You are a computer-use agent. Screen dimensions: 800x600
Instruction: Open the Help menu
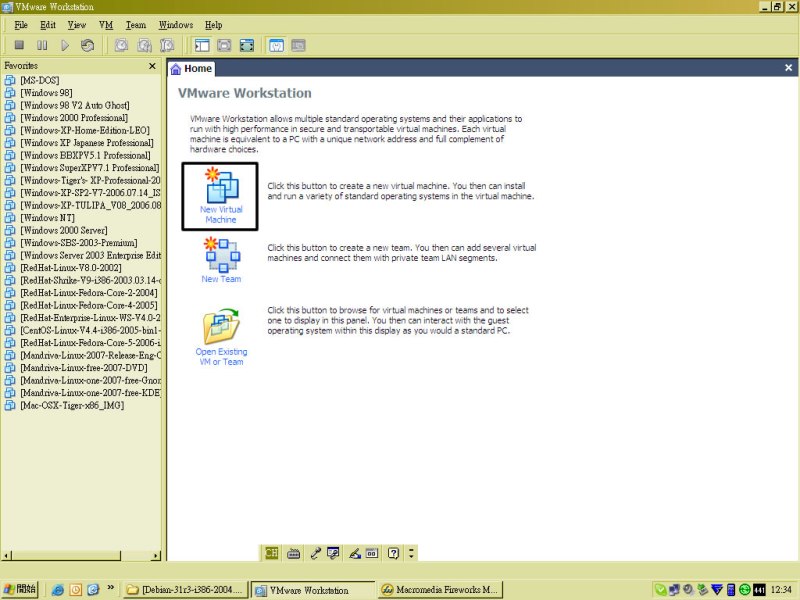(x=214, y=25)
